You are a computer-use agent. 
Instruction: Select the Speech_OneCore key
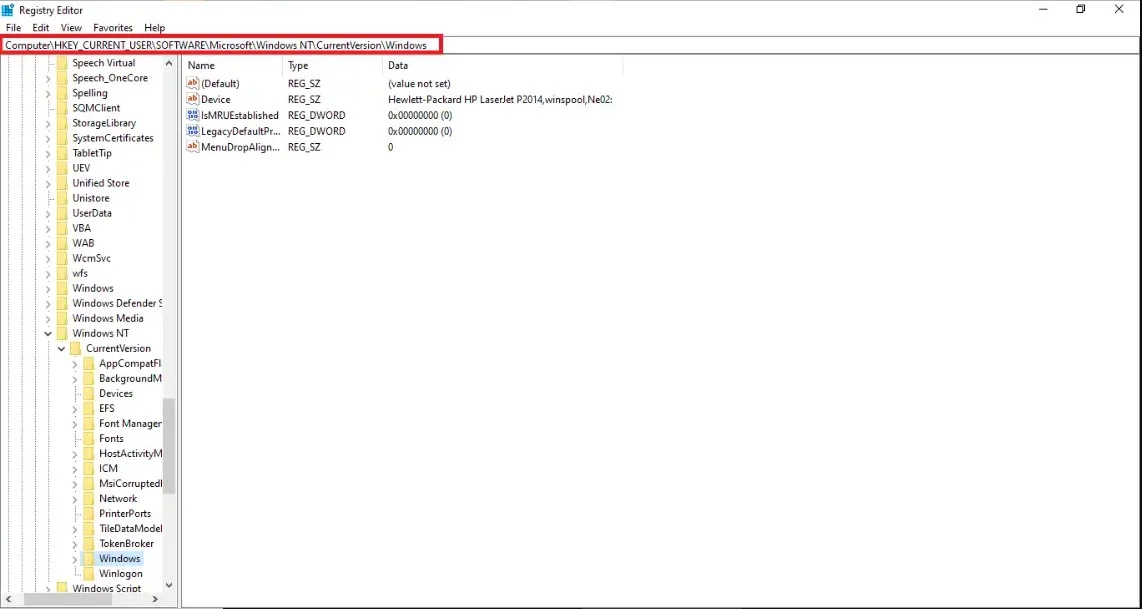110,78
